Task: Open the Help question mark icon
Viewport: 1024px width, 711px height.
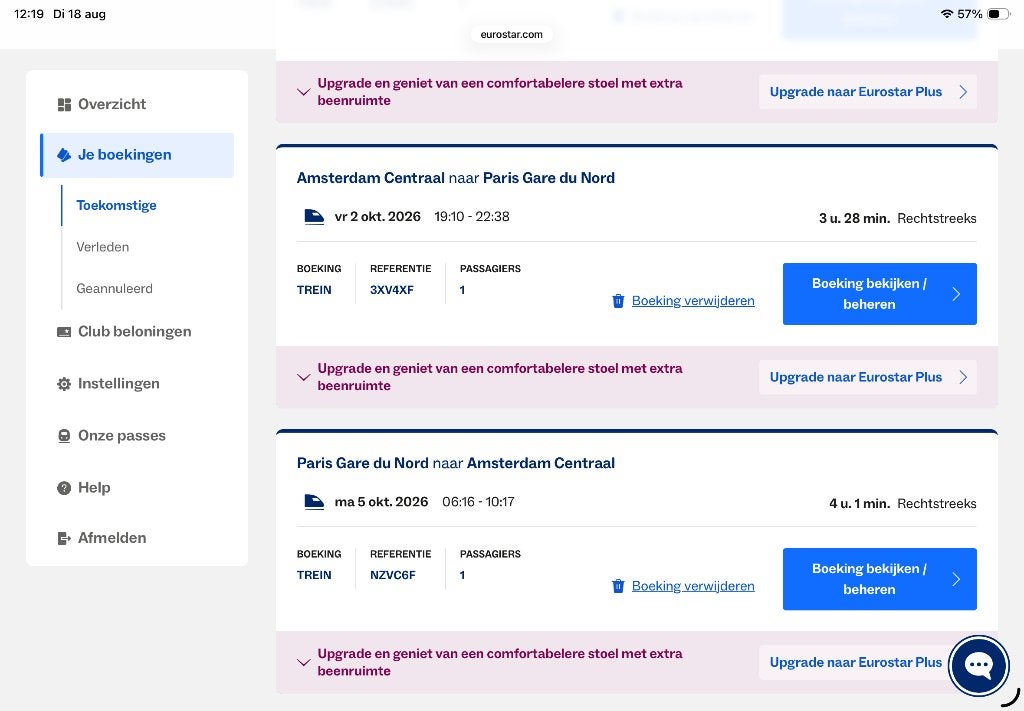Action: [x=64, y=488]
